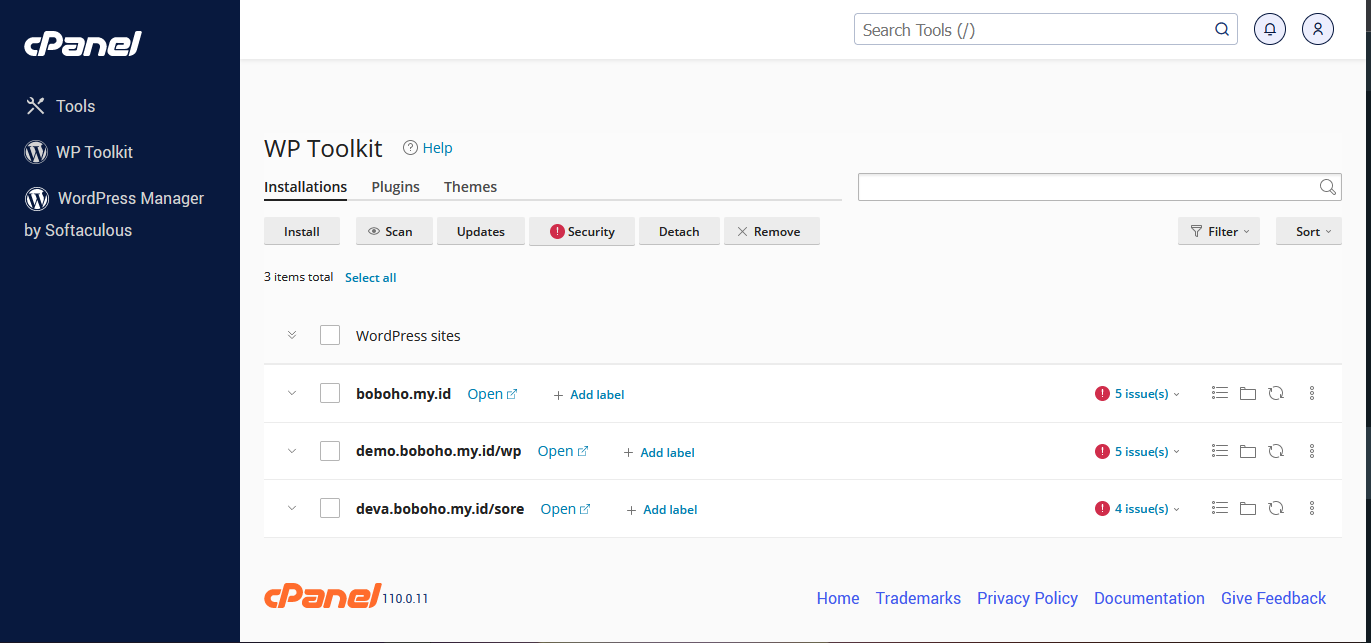
Task: Switch to the Installations tab
Action: pos(305,187)
